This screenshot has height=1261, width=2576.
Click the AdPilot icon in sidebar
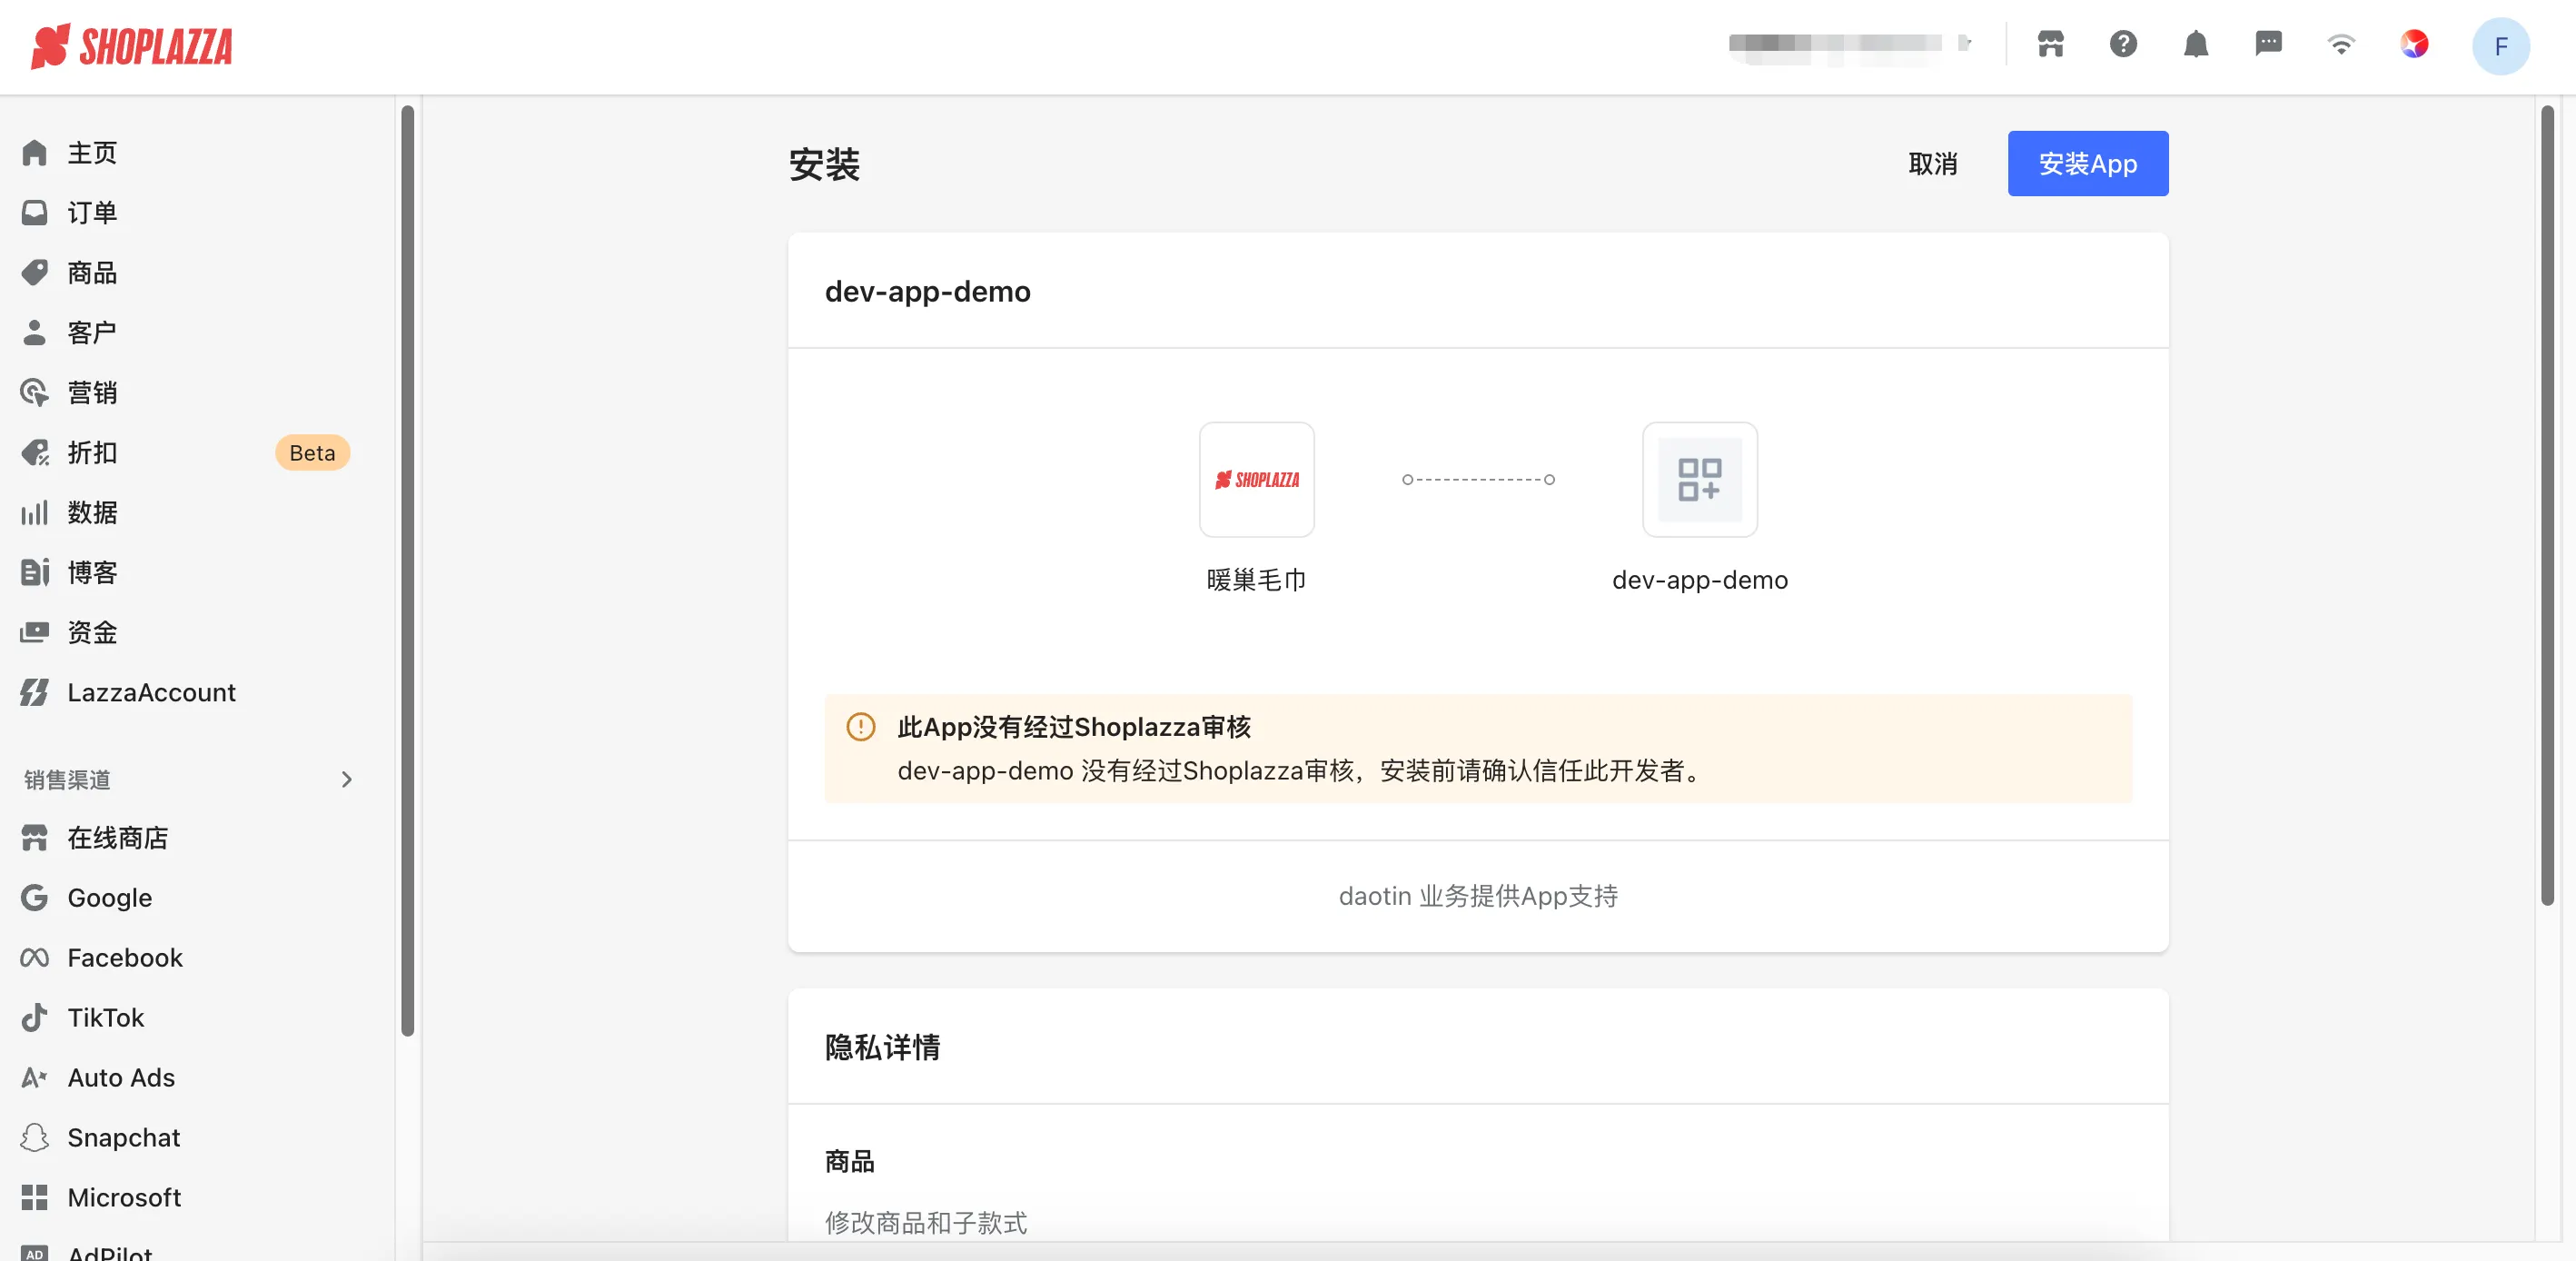[x=35, y=1254]
